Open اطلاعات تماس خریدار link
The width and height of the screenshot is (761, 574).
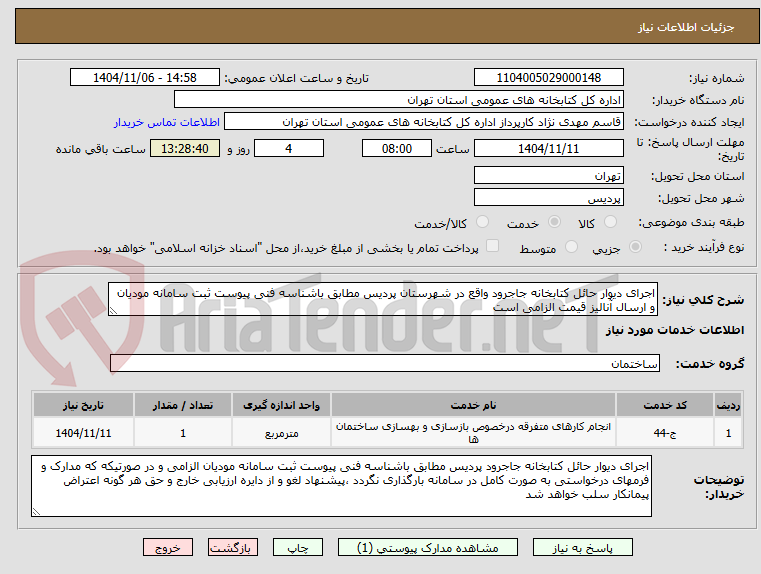pyautogui.click(x=167, y=122)
